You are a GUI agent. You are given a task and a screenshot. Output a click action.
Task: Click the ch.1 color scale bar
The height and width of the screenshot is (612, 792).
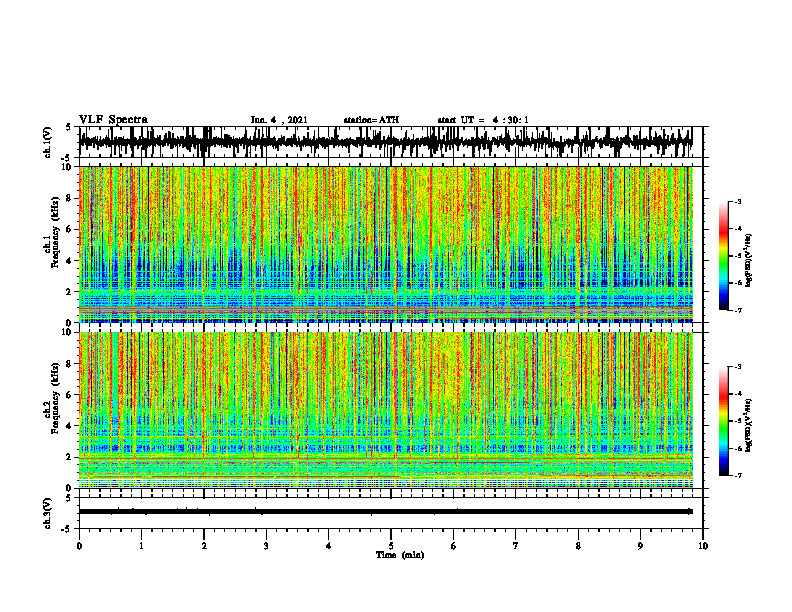[724, 256]
